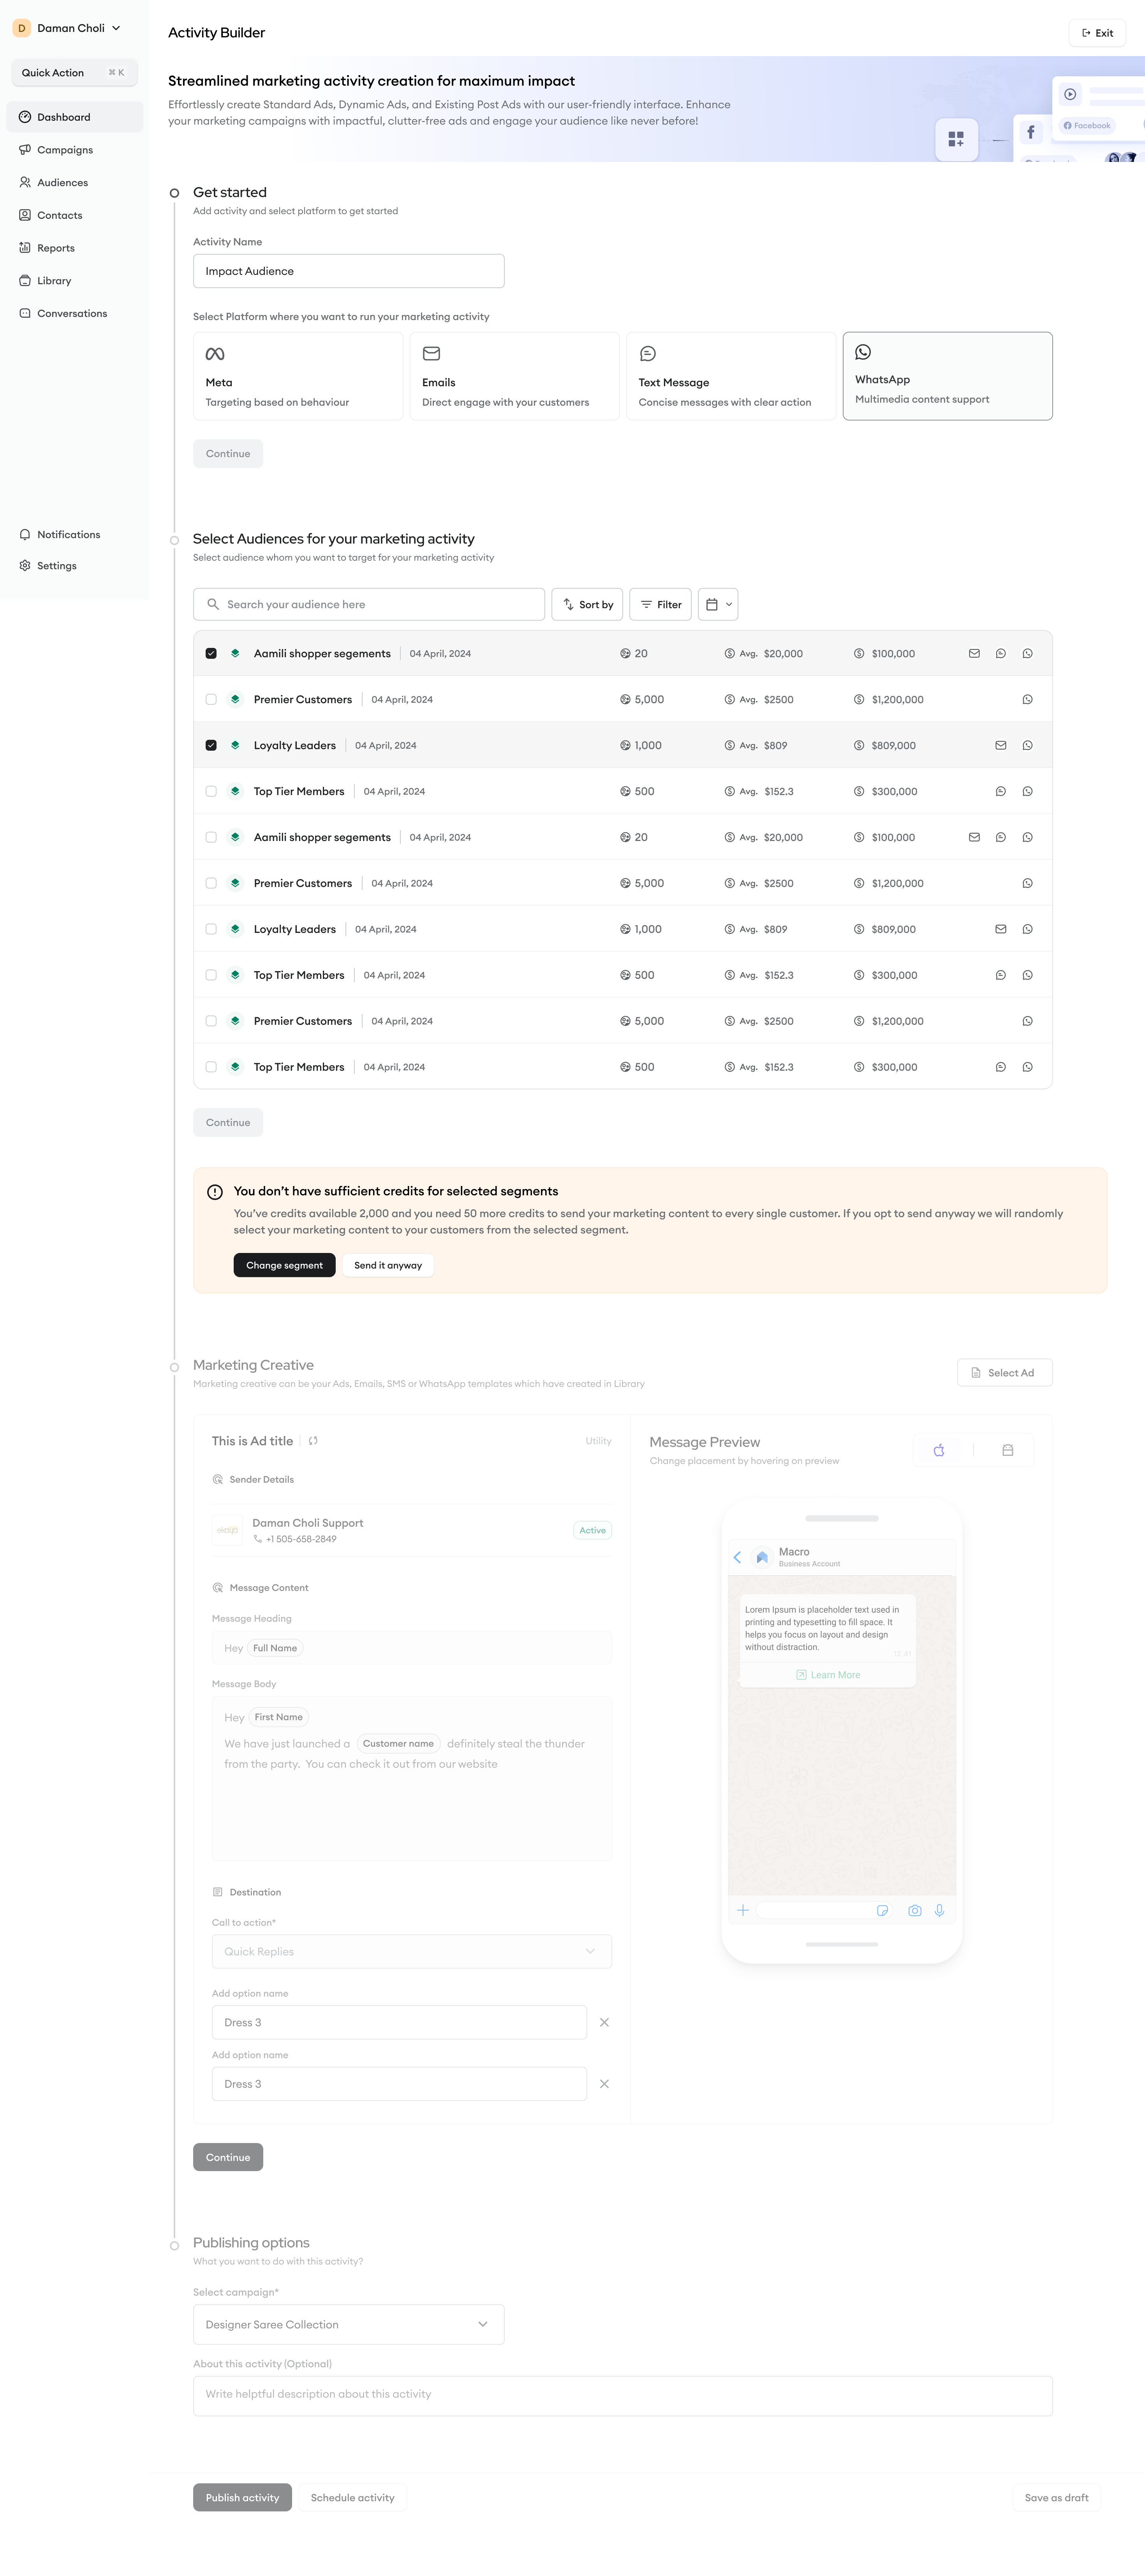Click the Customer name variable chip
Image resolution: width=1145 pixels, height=2576 pixels.
tap(398, 1743)
